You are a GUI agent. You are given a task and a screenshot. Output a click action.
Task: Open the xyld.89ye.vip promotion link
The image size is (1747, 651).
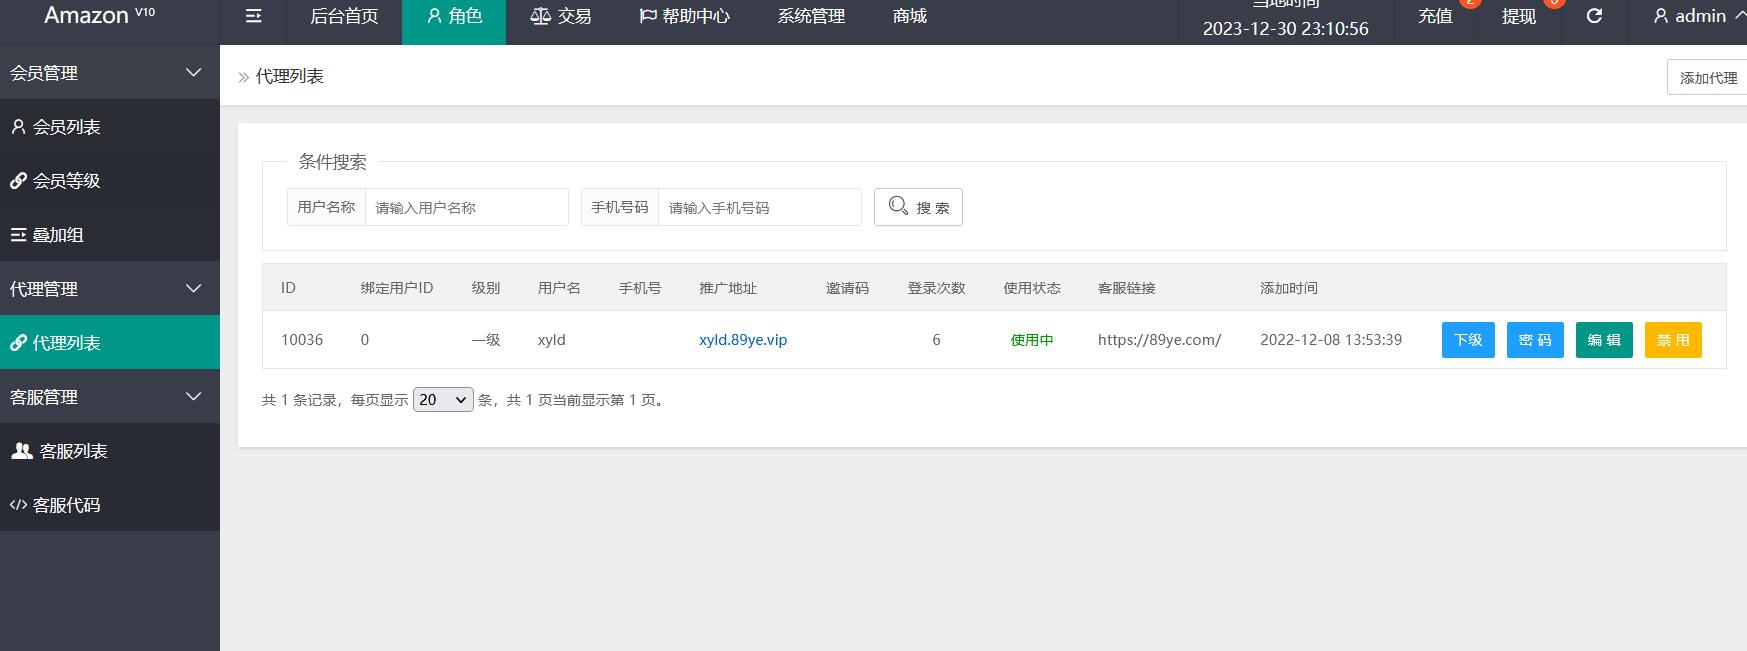[743, 340]
